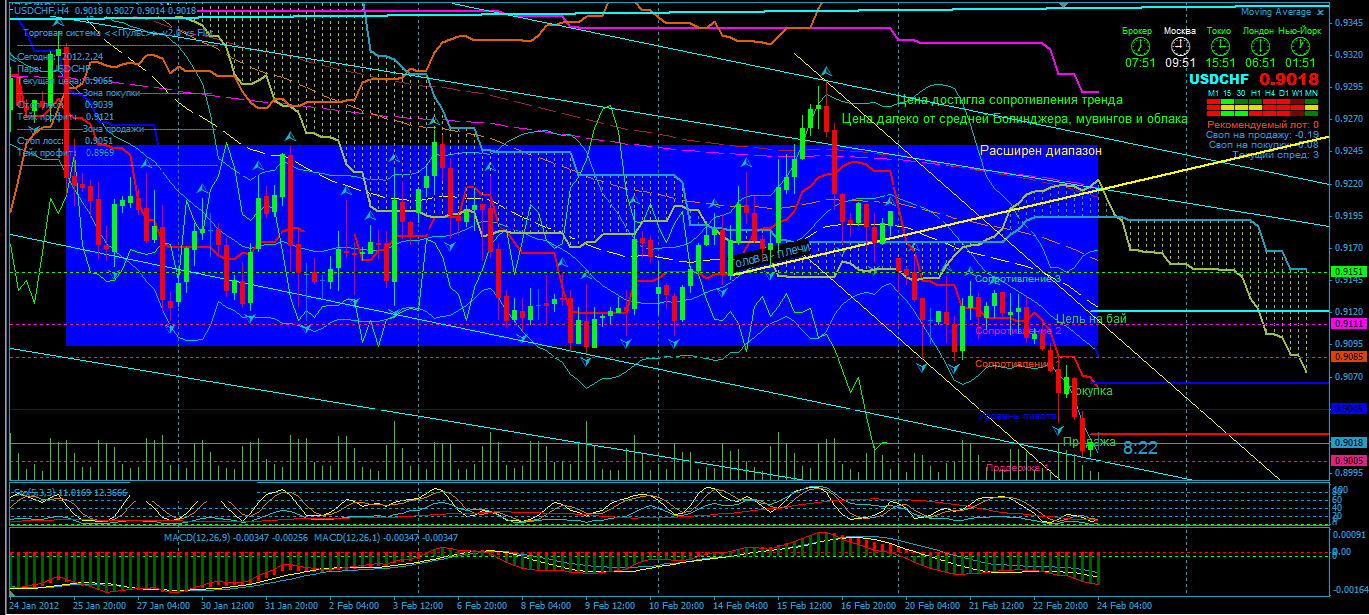Click the magenta 0.9111 price tag
Viewport: 1369px width, 615px height.
click(x=1349, y=324)
